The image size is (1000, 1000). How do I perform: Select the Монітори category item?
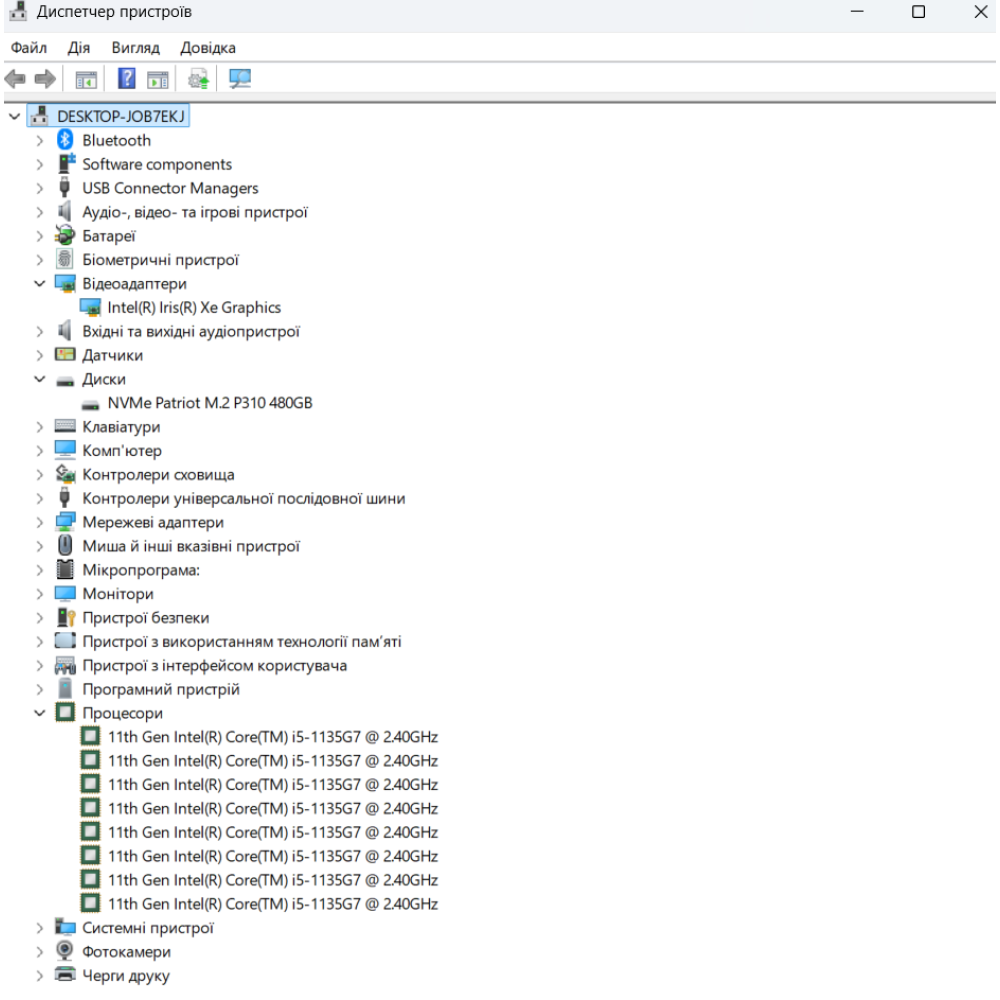118,594
